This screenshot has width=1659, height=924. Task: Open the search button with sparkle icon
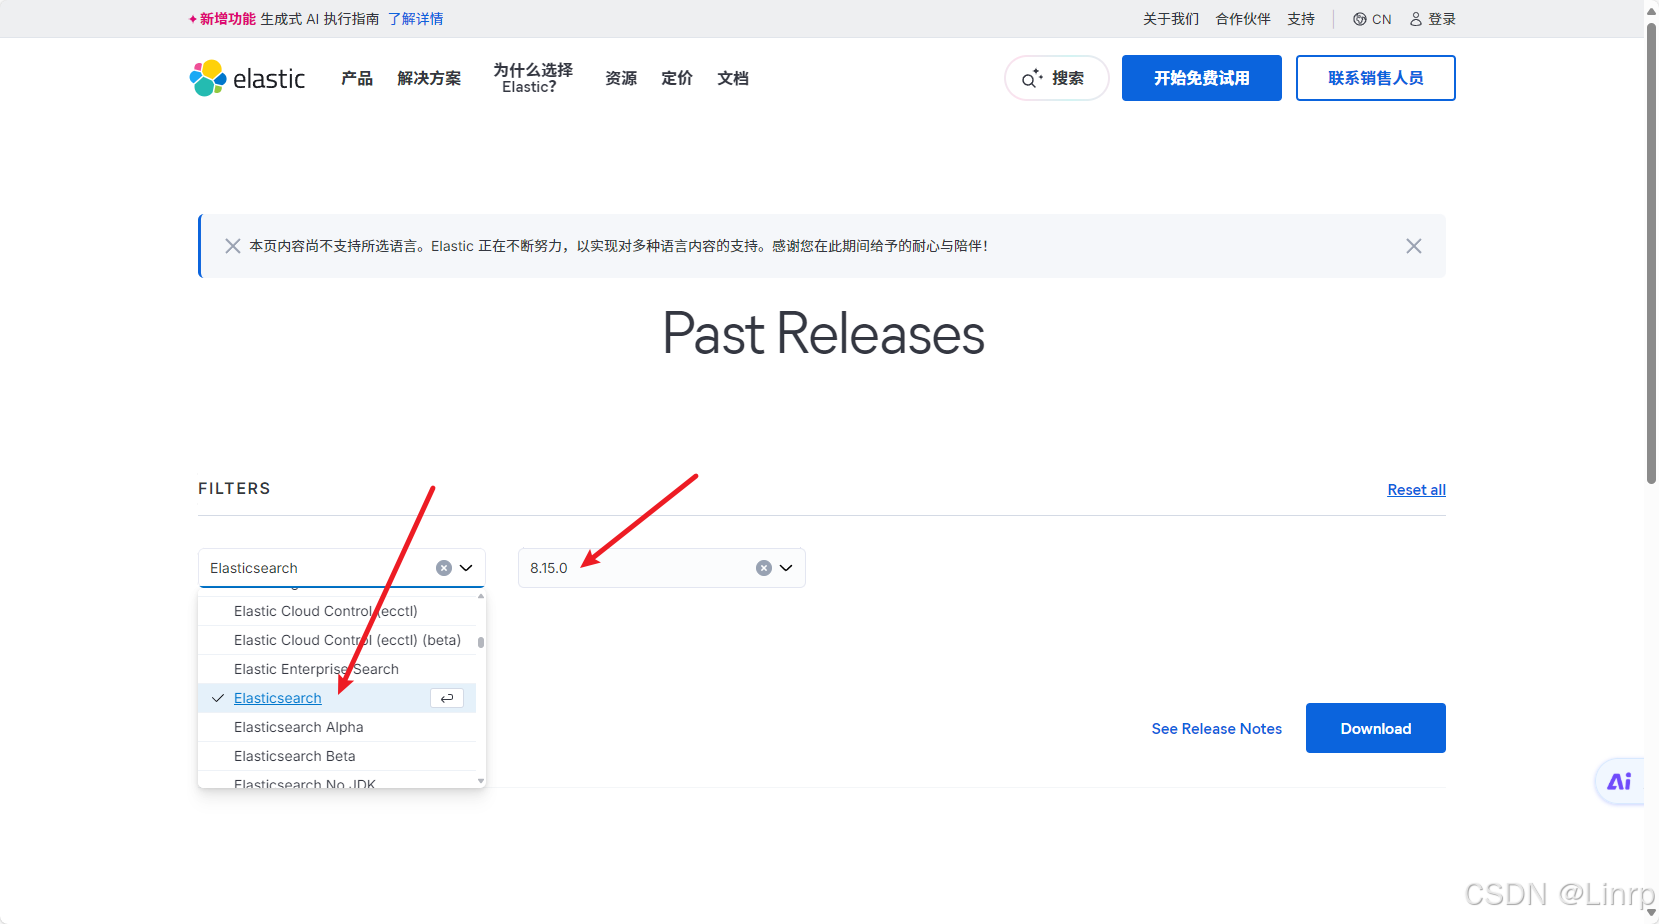pyautogui.click(x=1056, y=78)
